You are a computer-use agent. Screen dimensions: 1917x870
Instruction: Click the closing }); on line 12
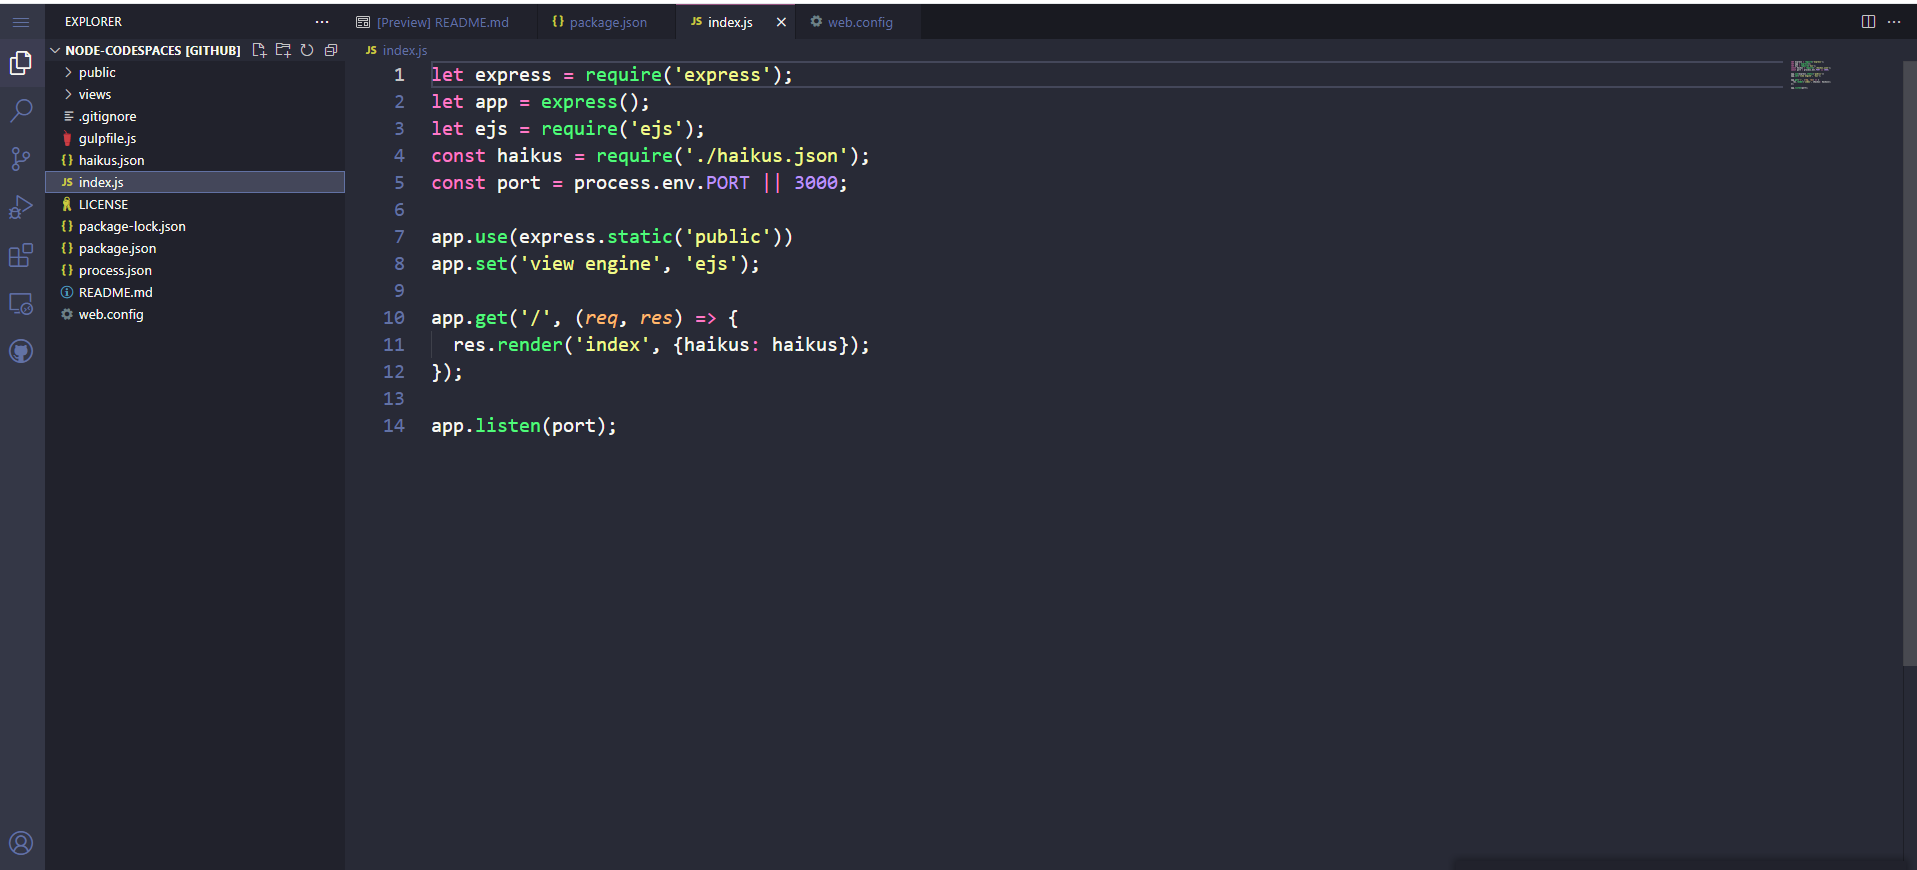(x=447, y=372)
